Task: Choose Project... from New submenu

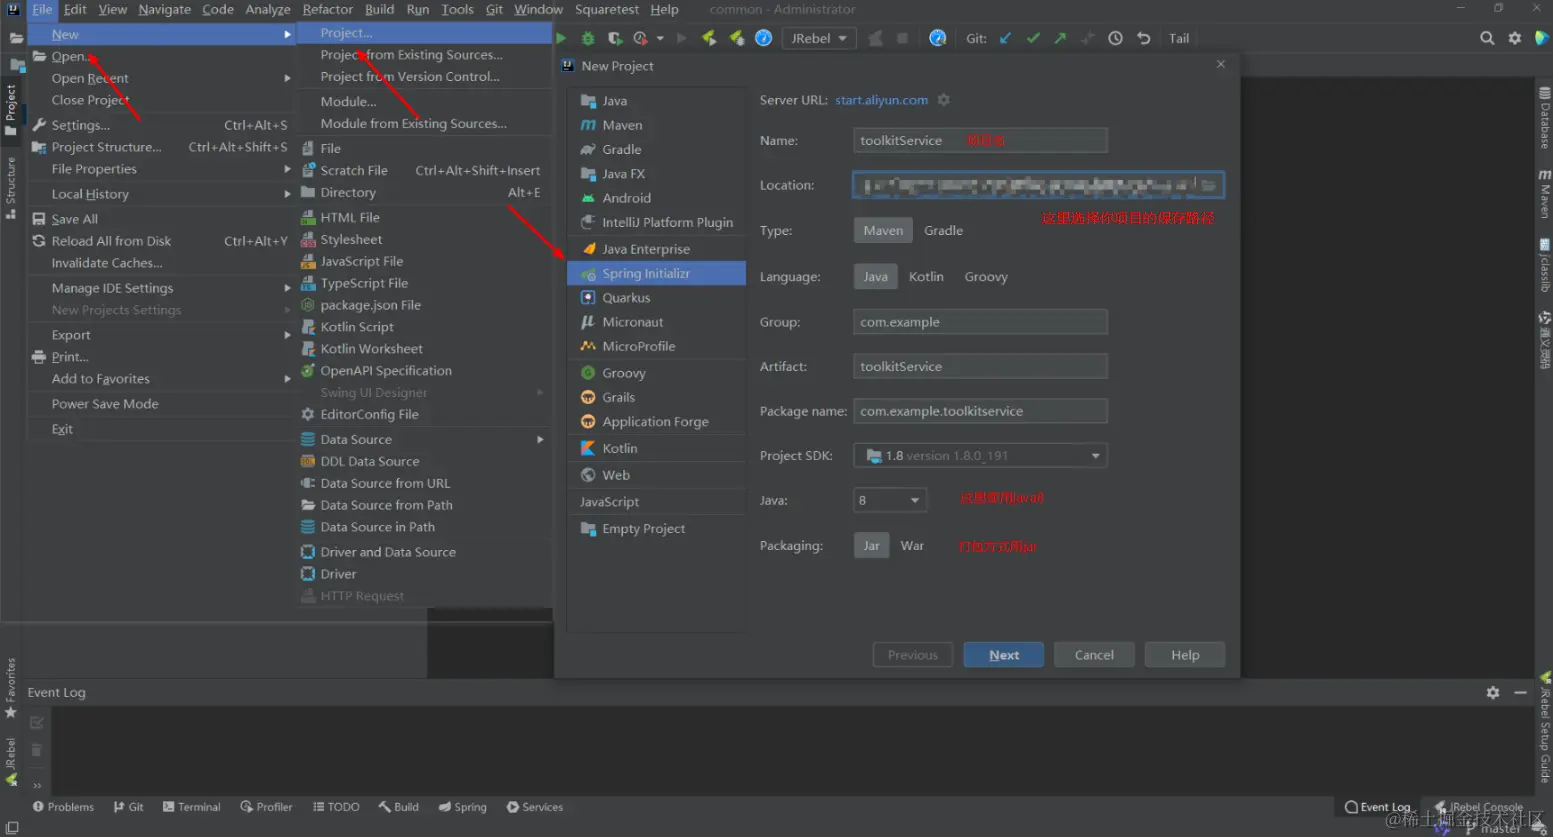Action: (424, 33)
